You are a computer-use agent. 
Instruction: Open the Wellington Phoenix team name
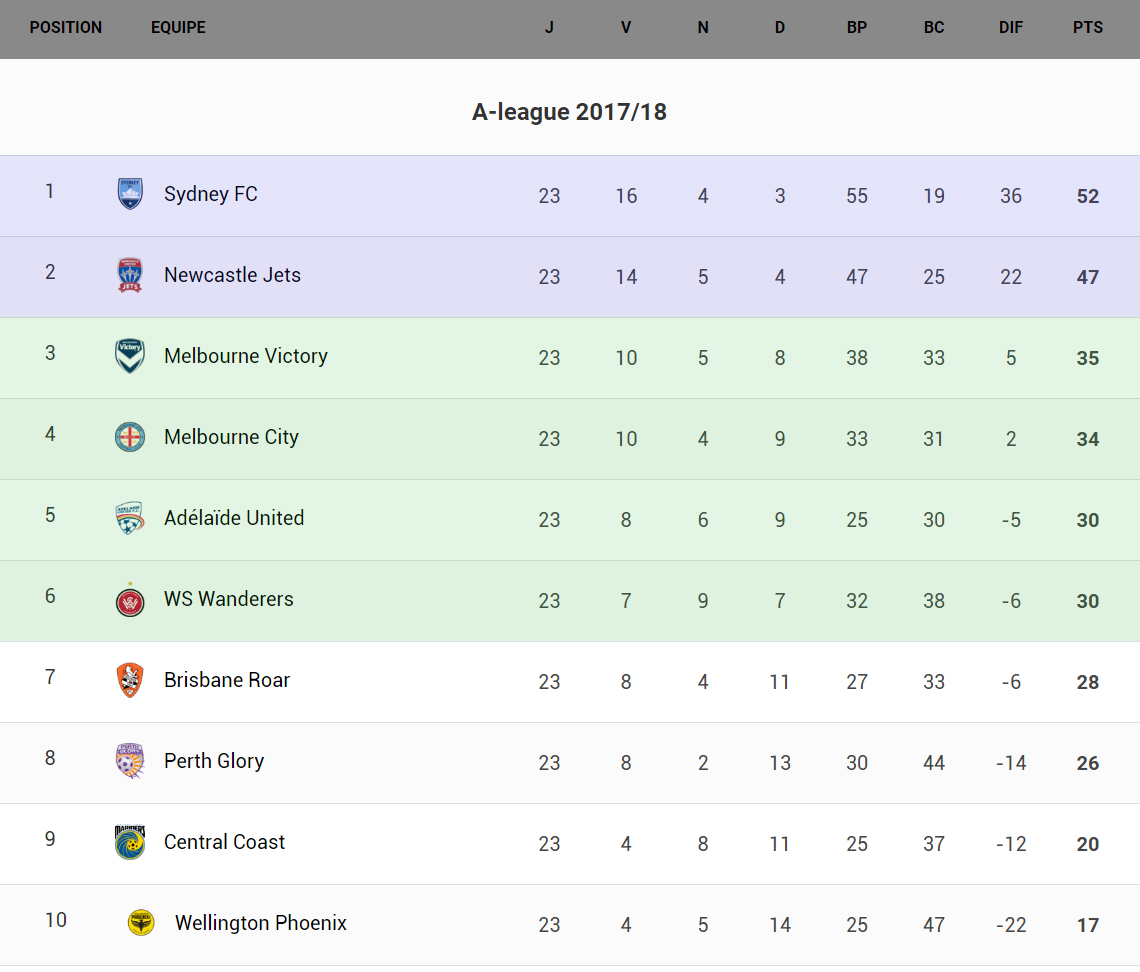click(261, 923)
